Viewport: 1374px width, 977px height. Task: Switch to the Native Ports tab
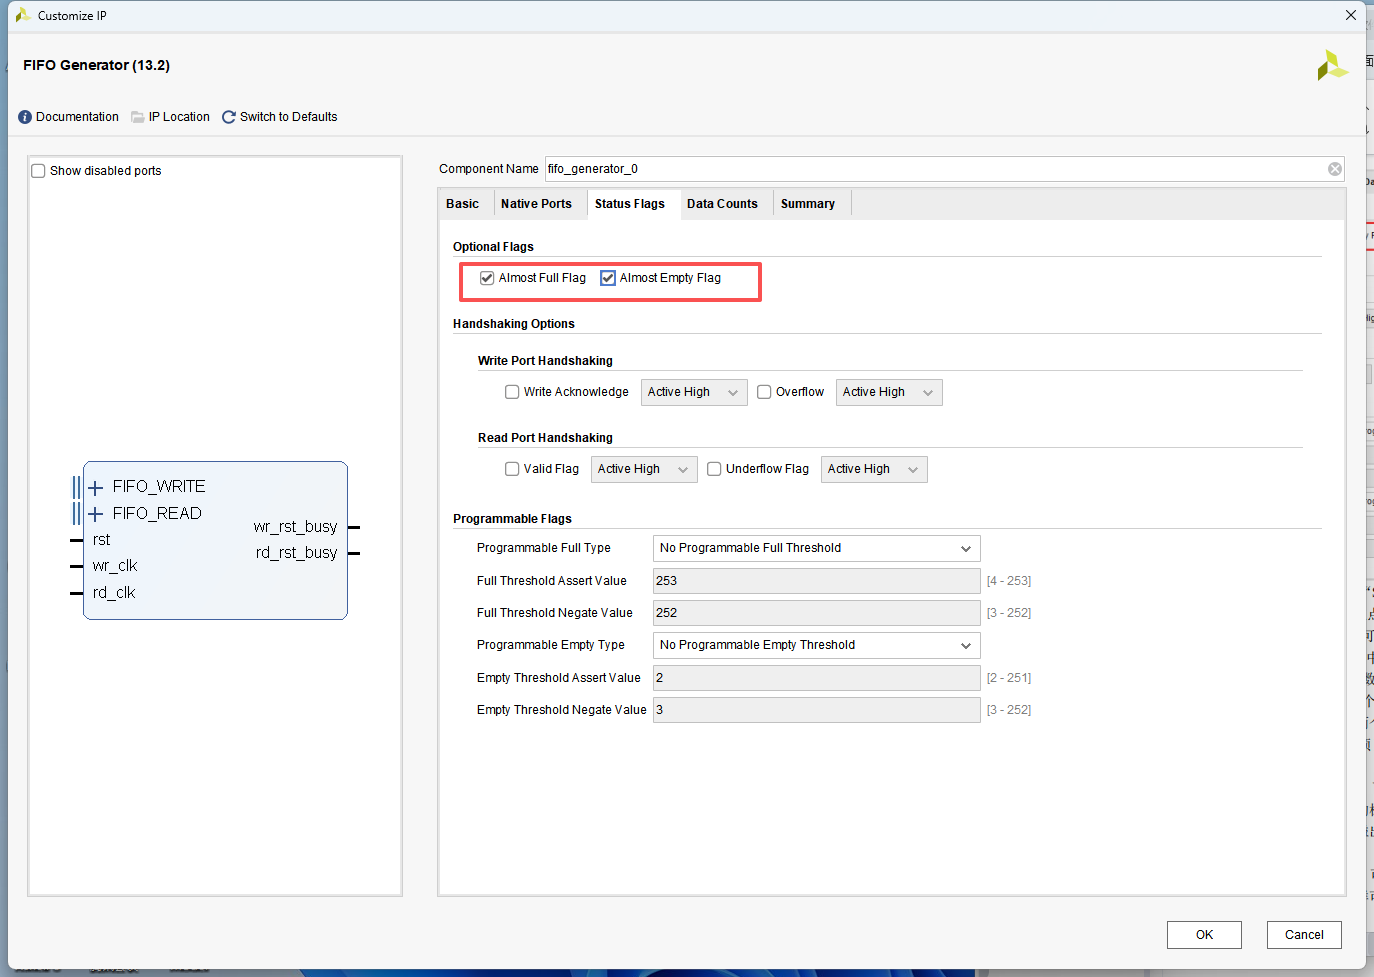click(536, 204)
